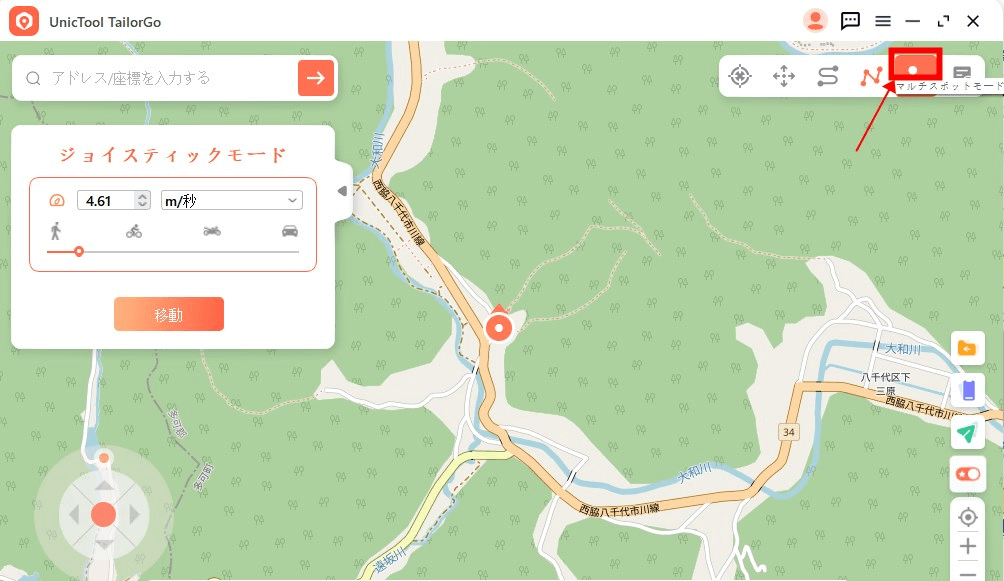Toggle the red switch on right sidebar
The width and height of the screenshot is (1004, 581).
[x=968, y=474]
